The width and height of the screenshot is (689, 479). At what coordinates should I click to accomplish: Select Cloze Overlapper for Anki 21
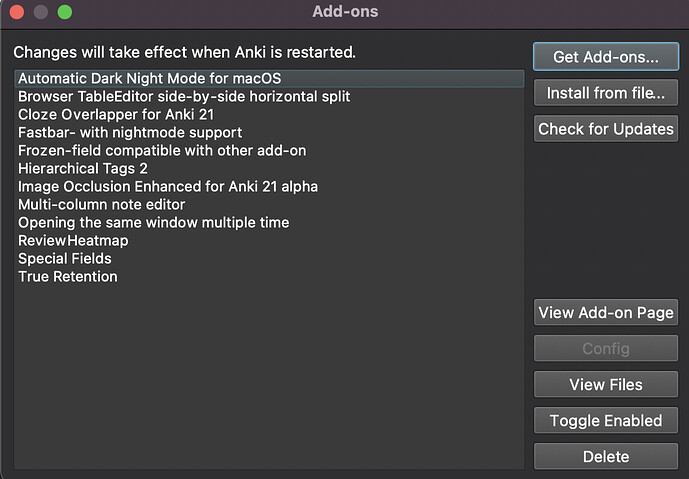pos(269,114)
